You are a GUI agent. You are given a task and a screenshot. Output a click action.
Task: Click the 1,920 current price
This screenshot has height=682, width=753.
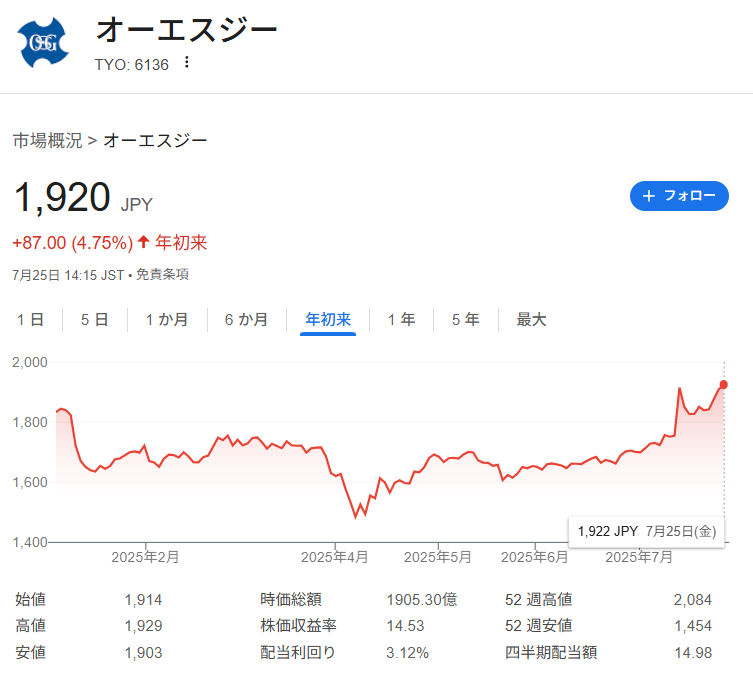click(x=62, y=197)
